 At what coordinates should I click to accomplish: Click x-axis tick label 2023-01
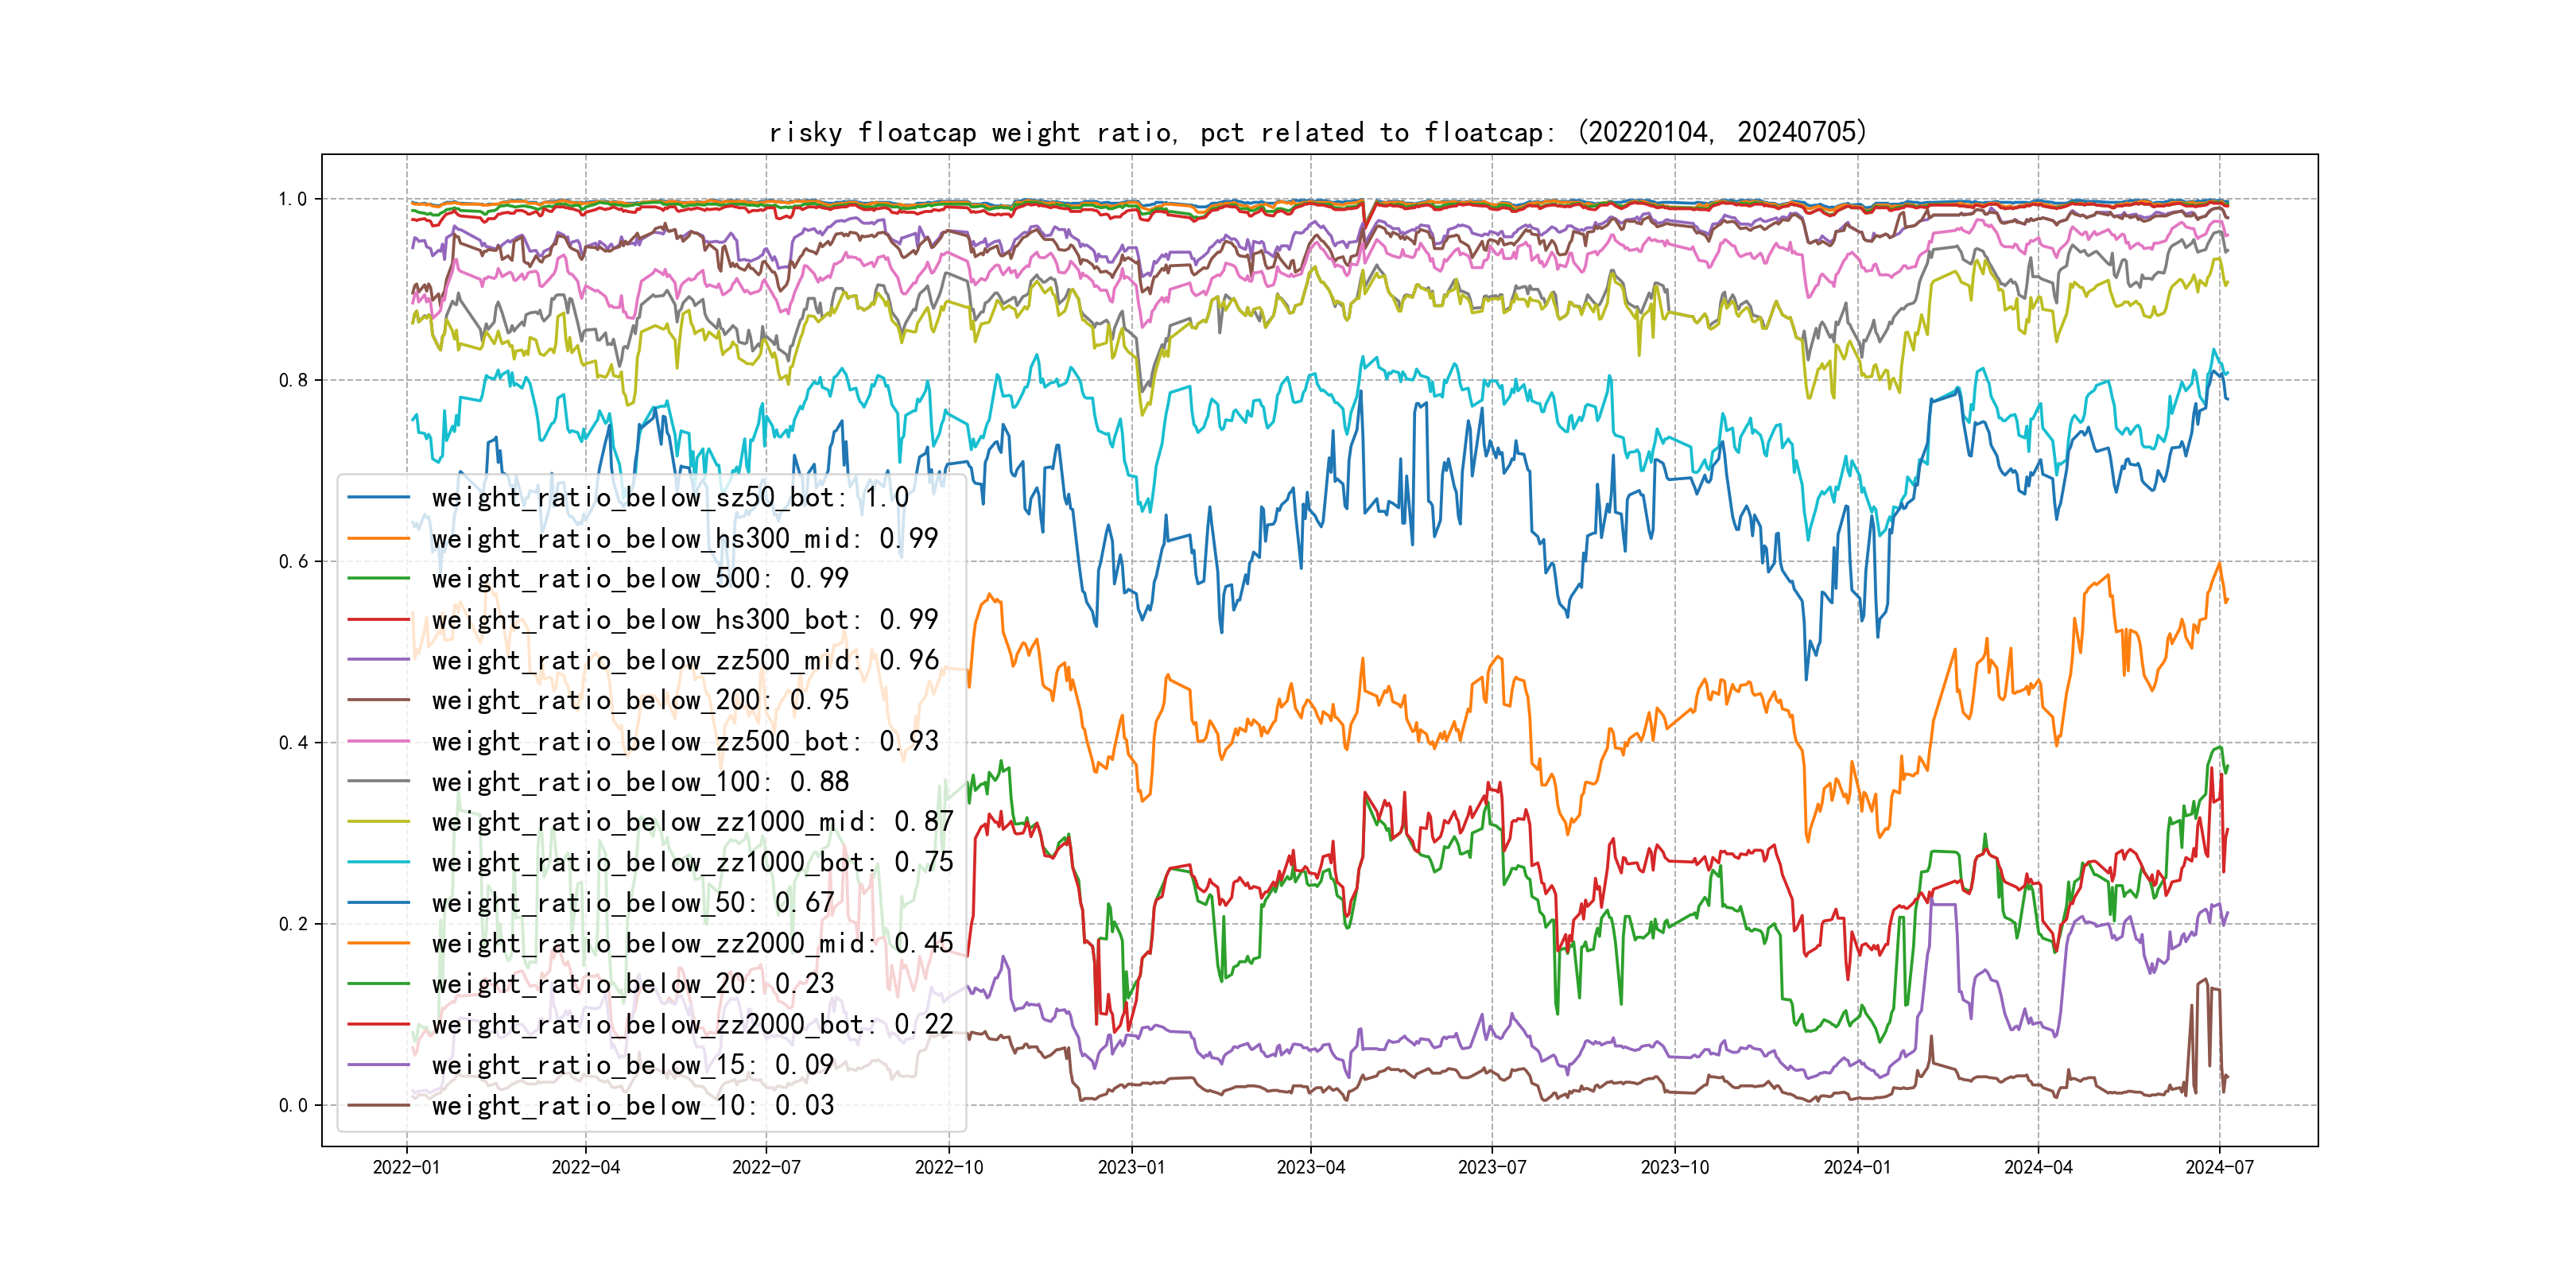(x=1131, y=1167)
